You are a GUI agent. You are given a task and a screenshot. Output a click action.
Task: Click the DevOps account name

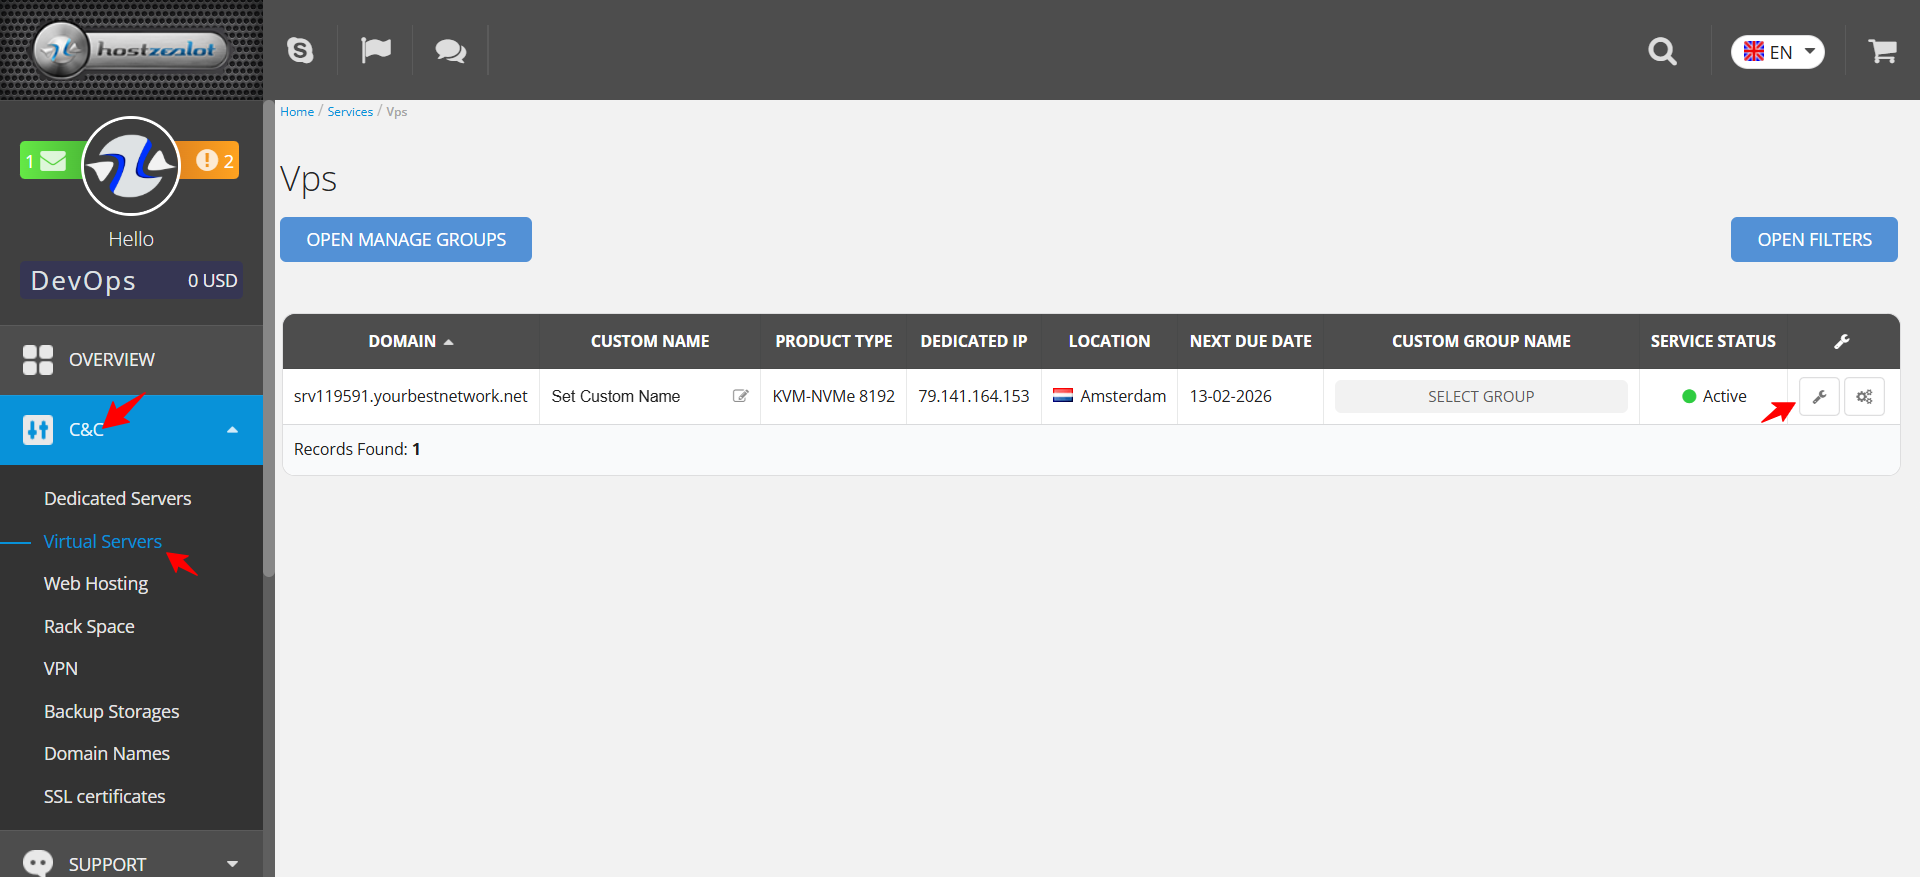(x=83, y=281)
